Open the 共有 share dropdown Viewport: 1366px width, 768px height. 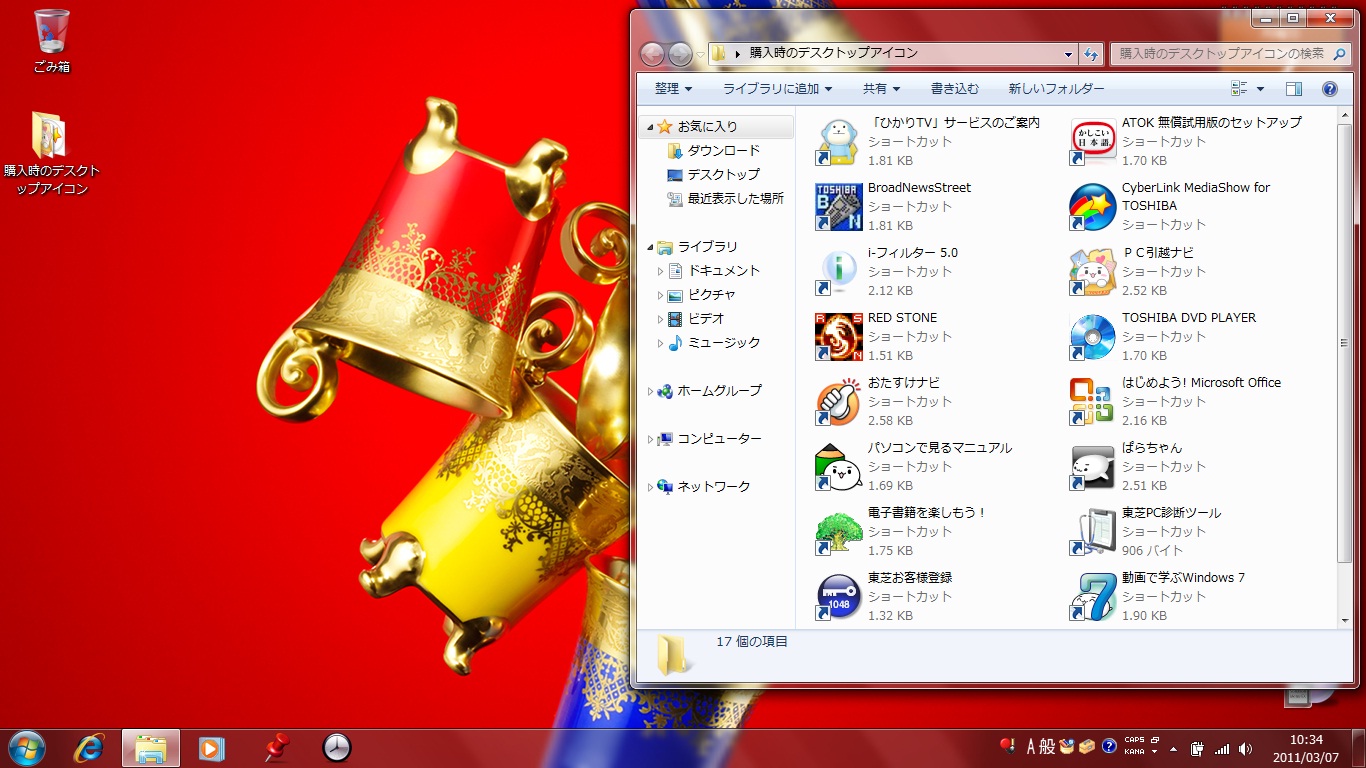[881, 89]
